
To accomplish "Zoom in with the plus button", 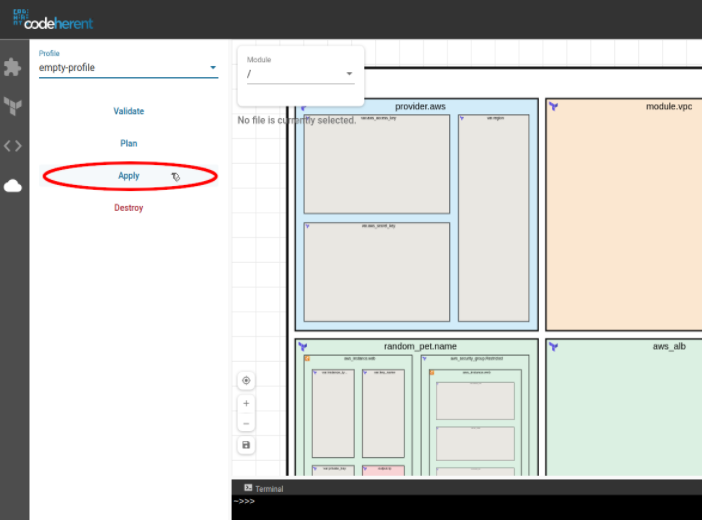I will click(x=246, y=404).
